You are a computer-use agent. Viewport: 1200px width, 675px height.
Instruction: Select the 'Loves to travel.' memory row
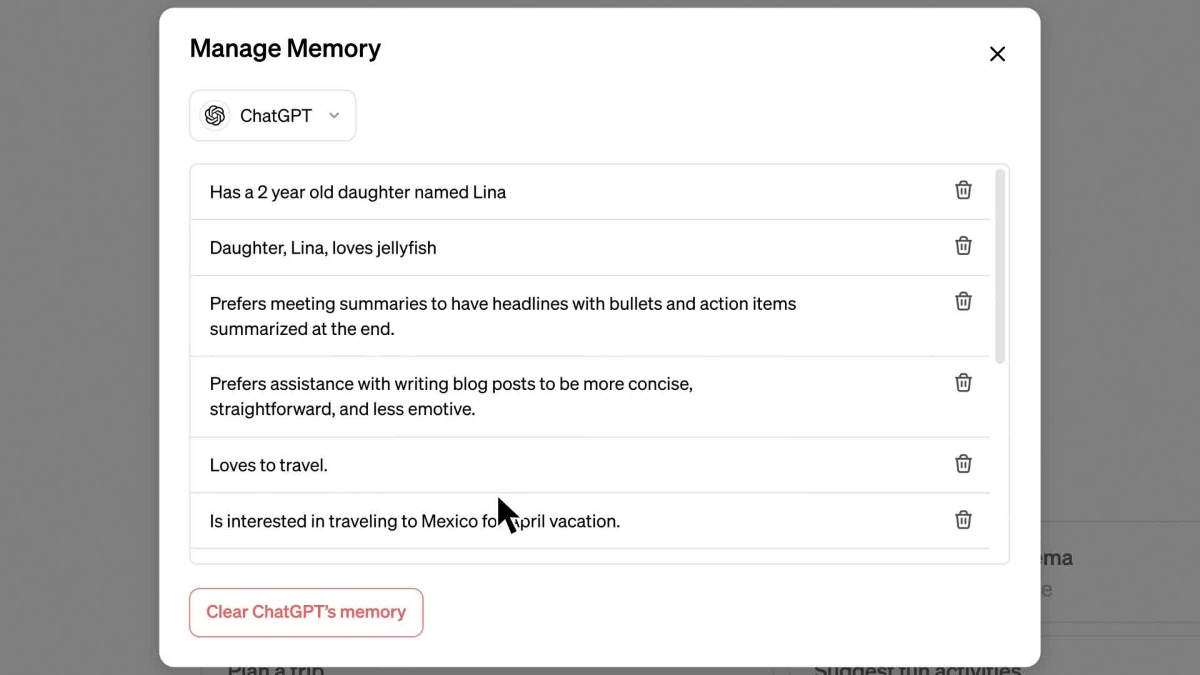pos(590,465)
